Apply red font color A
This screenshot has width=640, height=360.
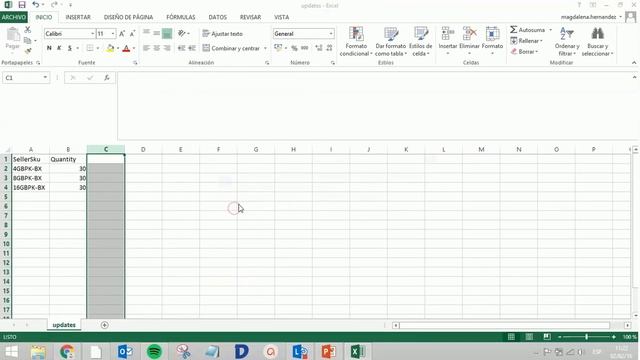(126, 48)
